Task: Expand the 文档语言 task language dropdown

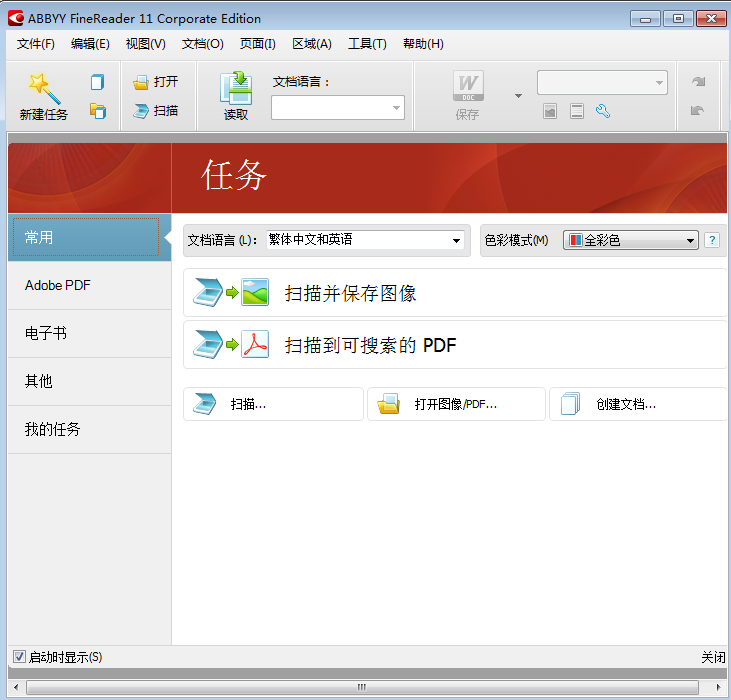Action: coord(456,240)
